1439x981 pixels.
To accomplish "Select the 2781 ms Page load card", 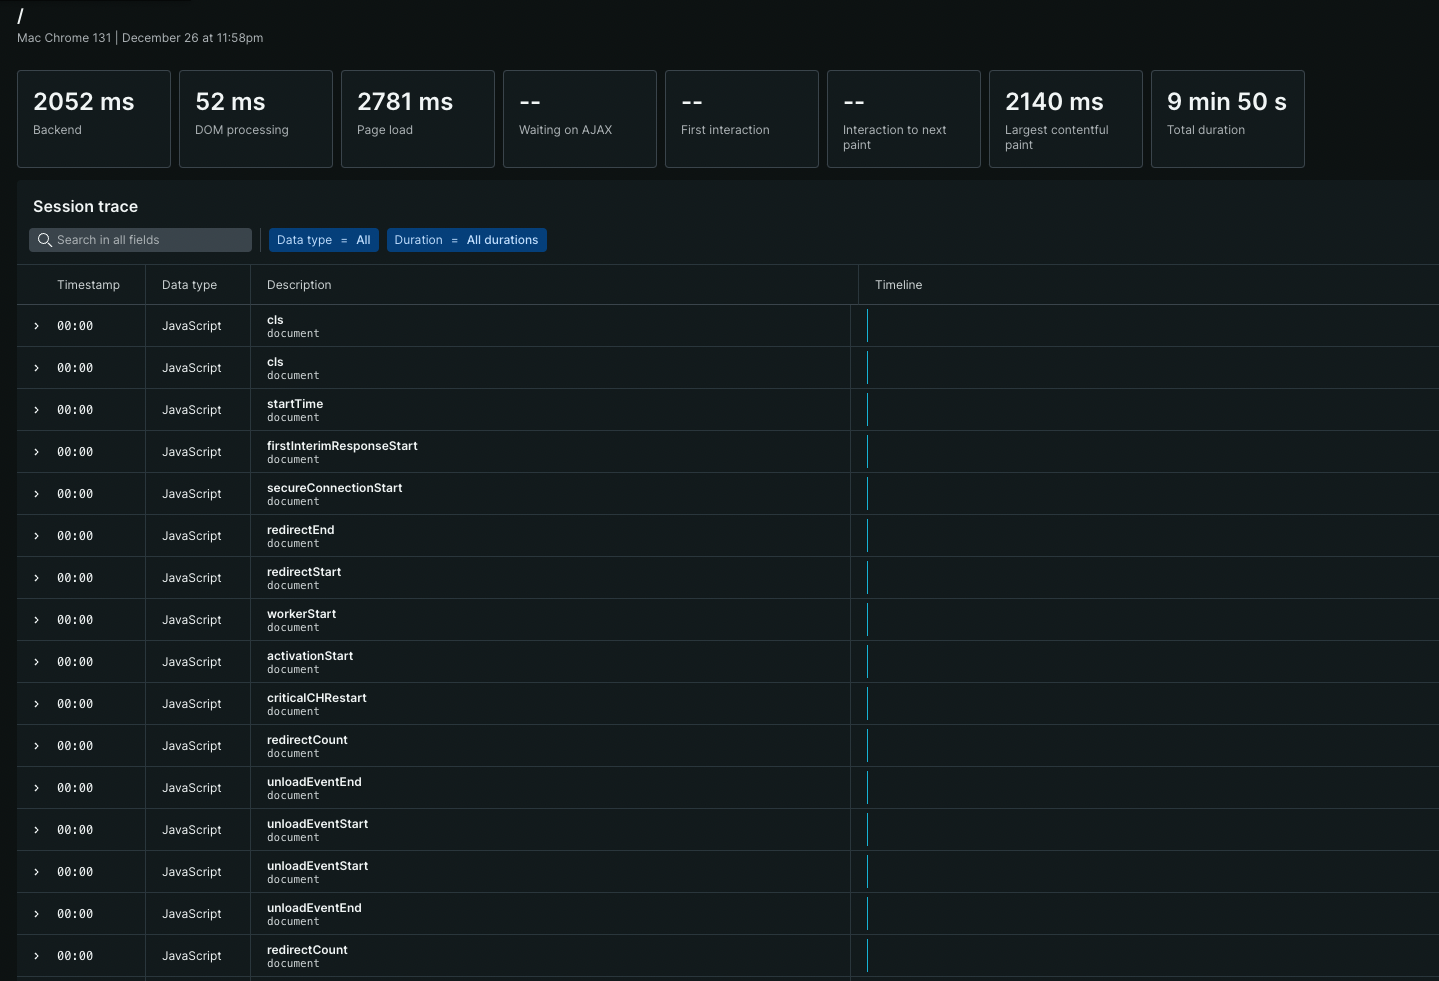I will tap(418, 119).
